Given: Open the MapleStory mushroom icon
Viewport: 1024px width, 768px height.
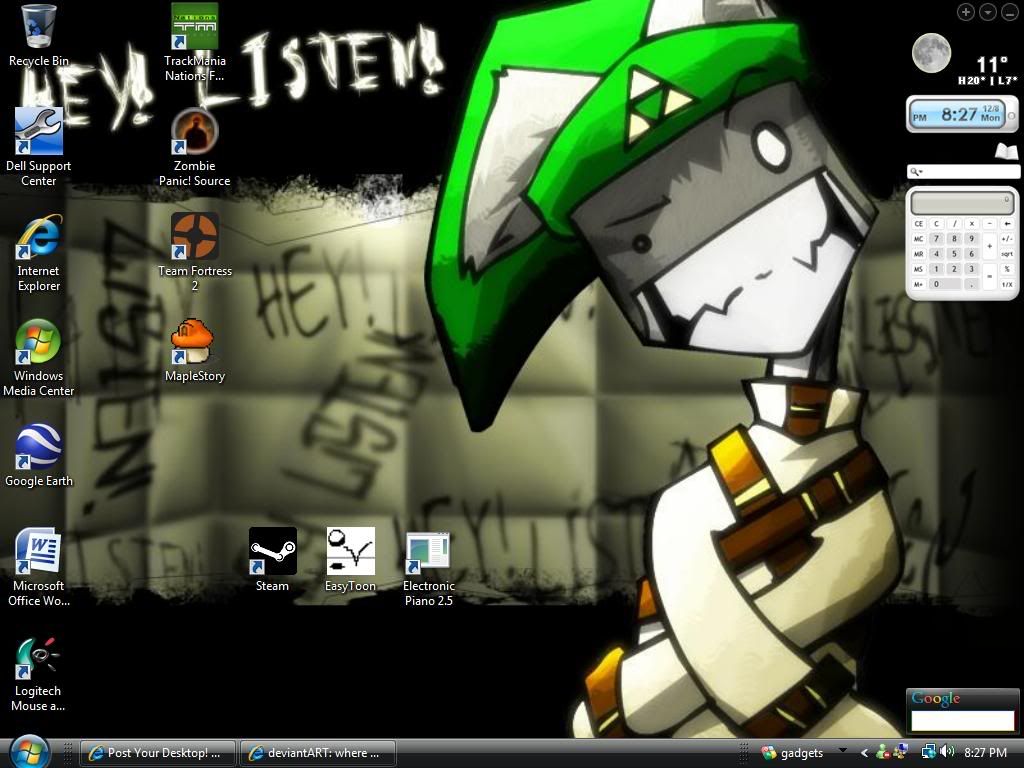Looking at the screenshot, I should coord(194,343).
